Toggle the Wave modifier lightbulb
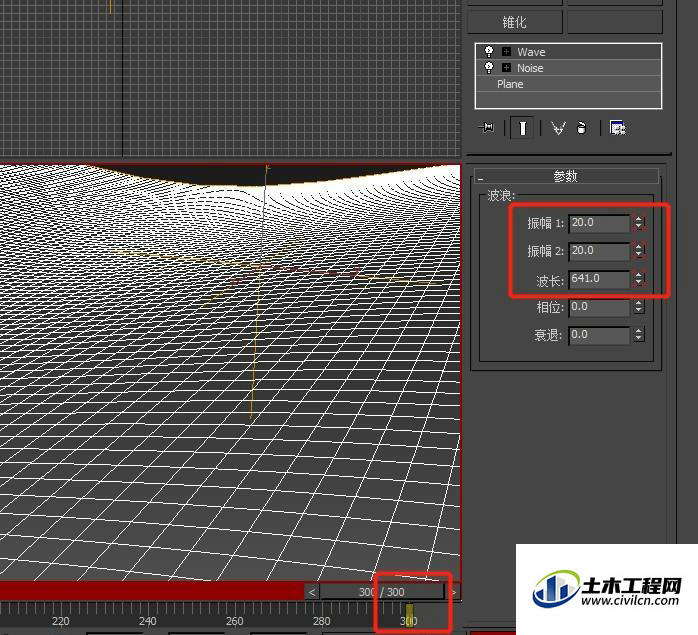Image resolution: width=698 pixels, height=635 pixels. pyautogui.click(x=489, y=52)
